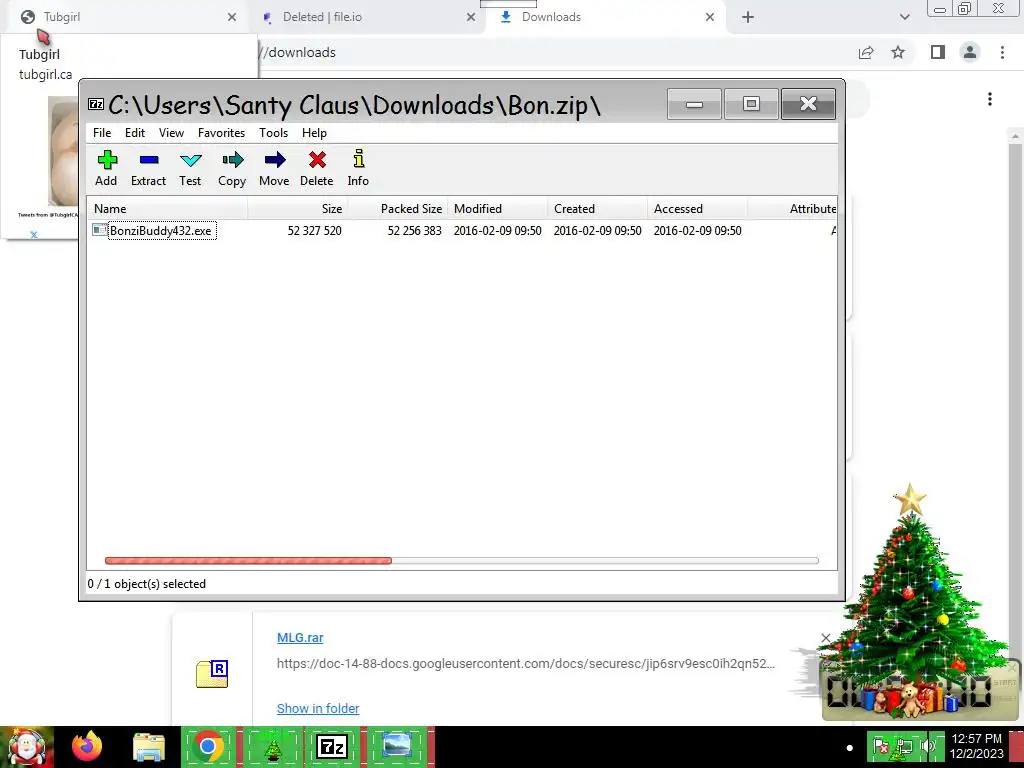This screenshot has width=1024, height=768.
Task: Close the Downloads tab
Action: tap(710, 17)
